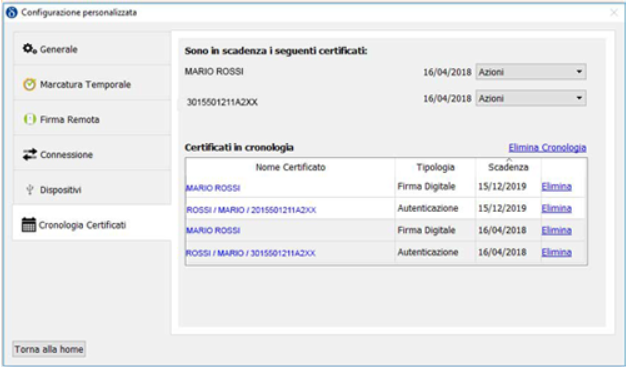This screenshot has width=627, height=367.
Task: Open ROSSI / MARIO / 3015501211A2XX certificate
Action: pyautogui.click(x=251, y=253)
